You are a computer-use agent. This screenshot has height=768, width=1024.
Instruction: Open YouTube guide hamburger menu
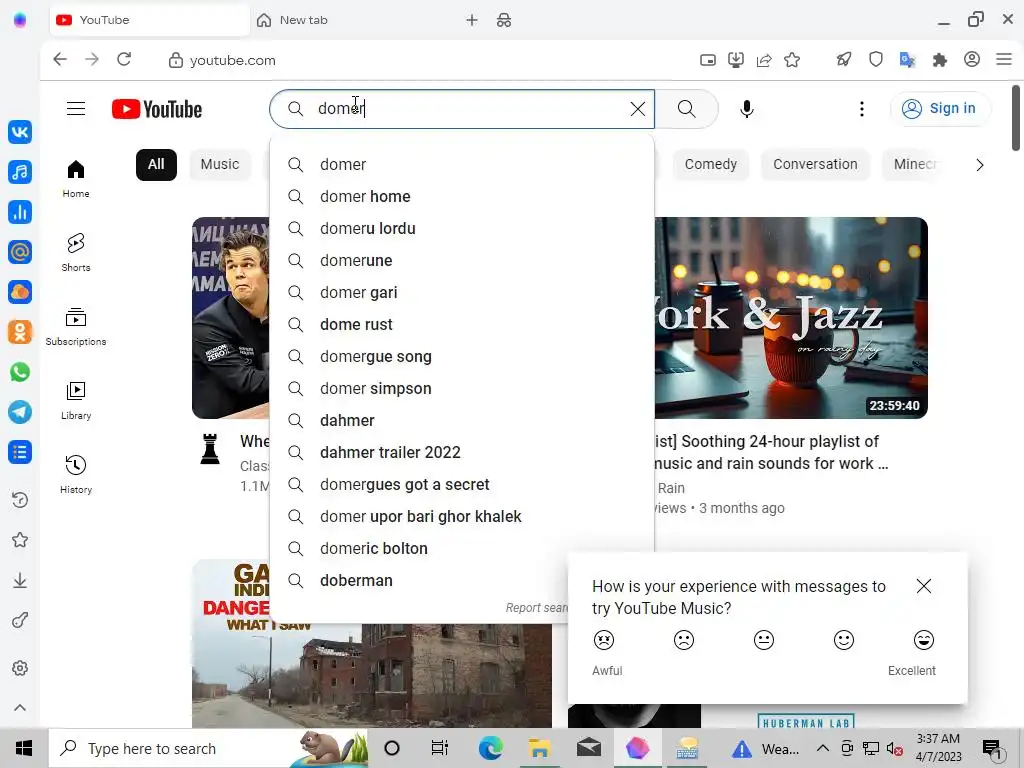point(76,108)
